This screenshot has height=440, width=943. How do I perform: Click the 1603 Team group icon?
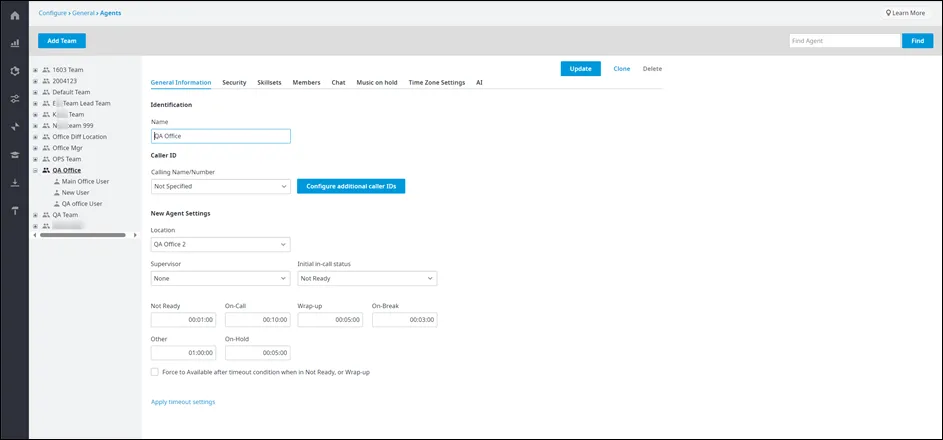click(x=46, y=70)
